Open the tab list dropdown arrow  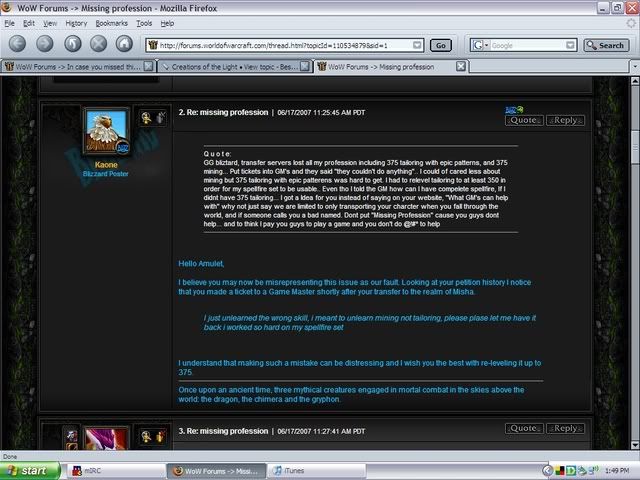(x=635, y=66)
